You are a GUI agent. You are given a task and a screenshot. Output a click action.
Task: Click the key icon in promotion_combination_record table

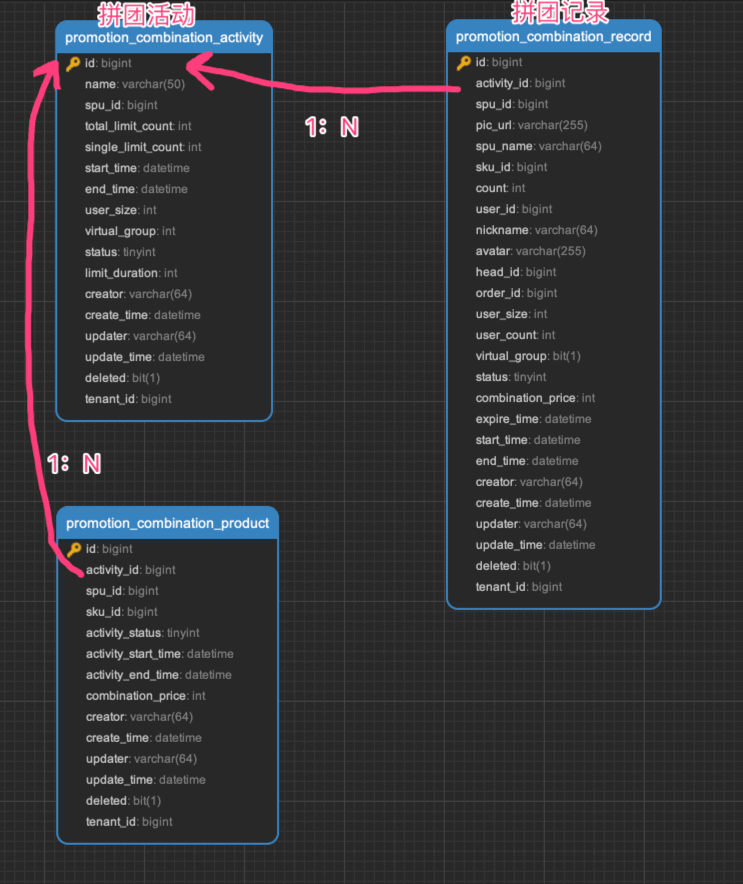pyautogui.click(x=464, y=62)
